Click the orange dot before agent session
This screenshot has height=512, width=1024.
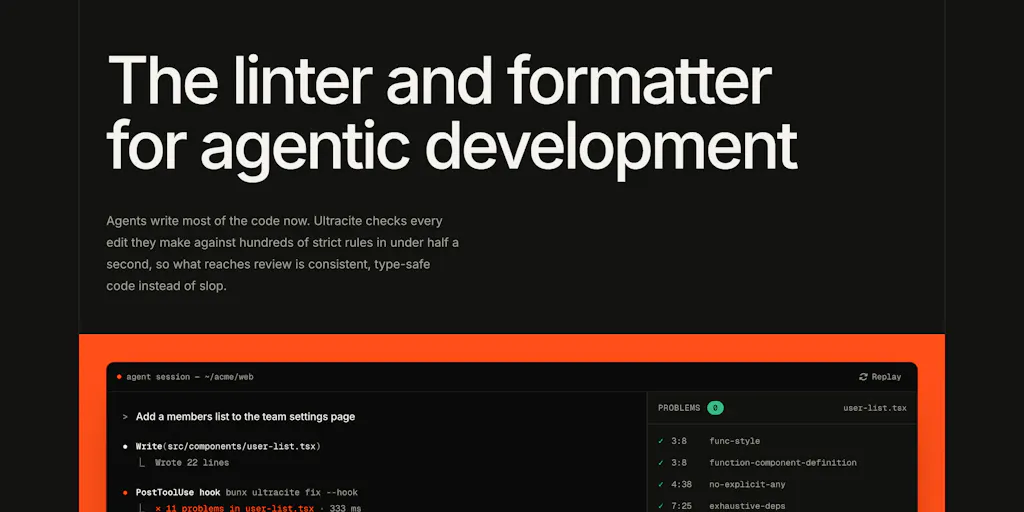(x=119, y=377)
